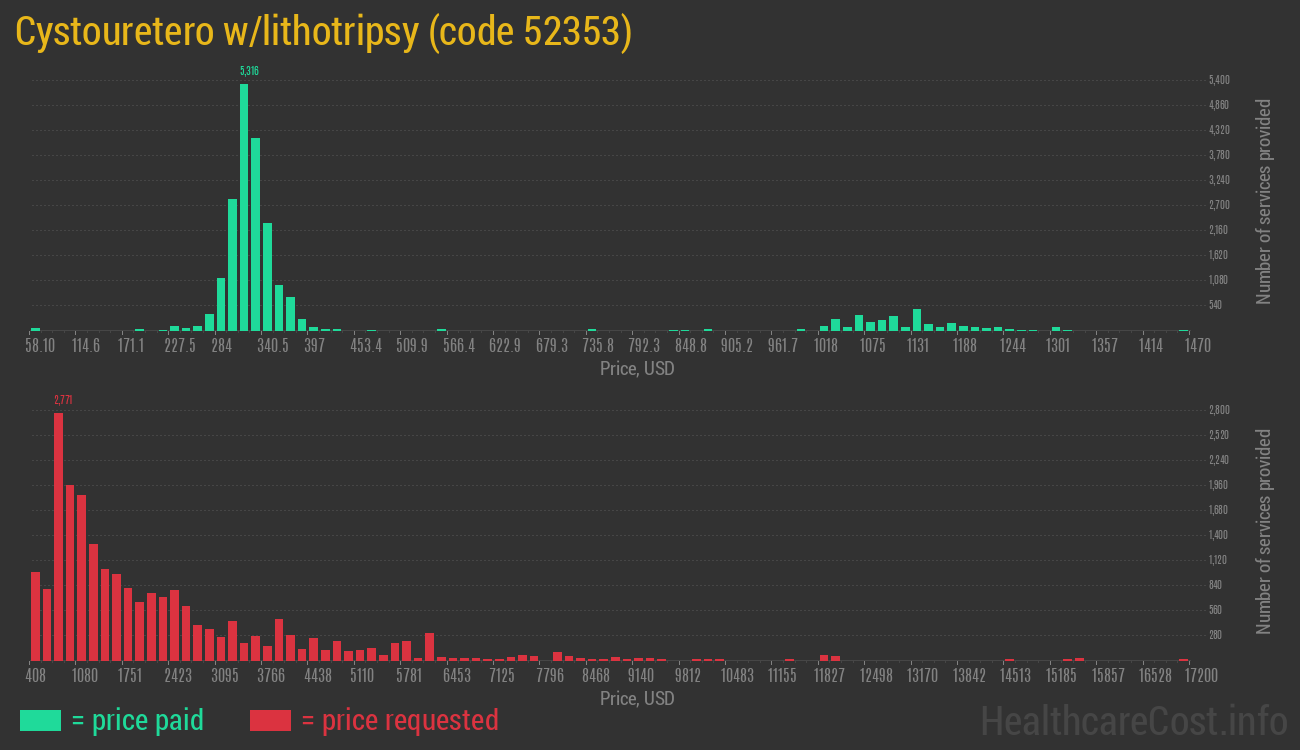Click the 1470 tick at the top axis end
Viewport: 1300px width, 750px height.
point(1197,346)
